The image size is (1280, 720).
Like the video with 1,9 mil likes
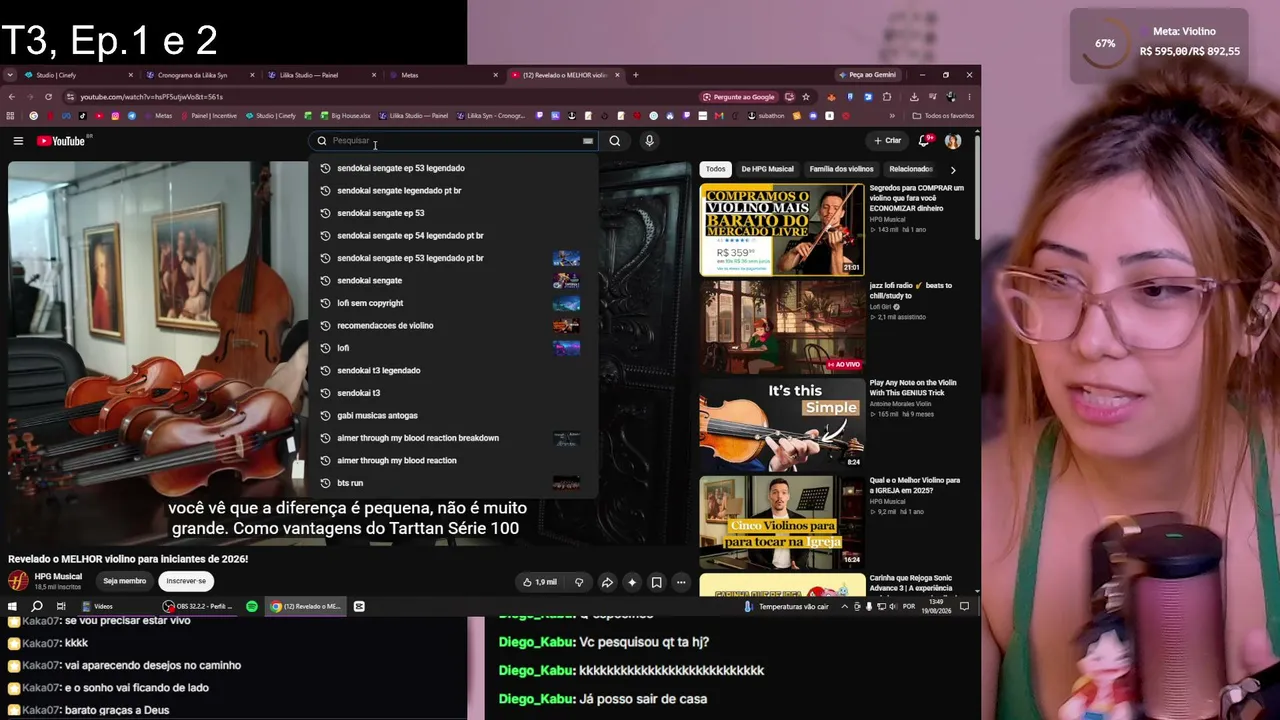[x=540, y=582]
